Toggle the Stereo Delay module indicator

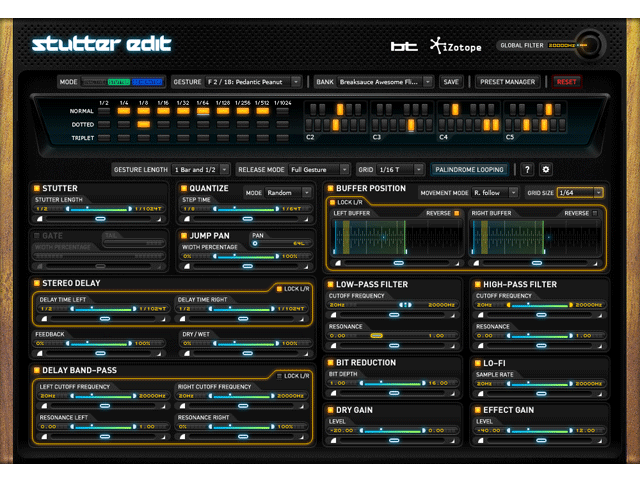click(37, 283)
